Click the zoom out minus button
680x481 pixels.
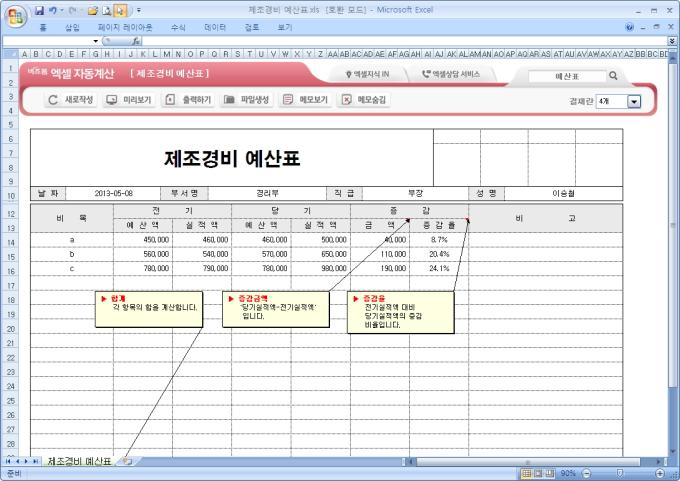[x=586, y=473]
